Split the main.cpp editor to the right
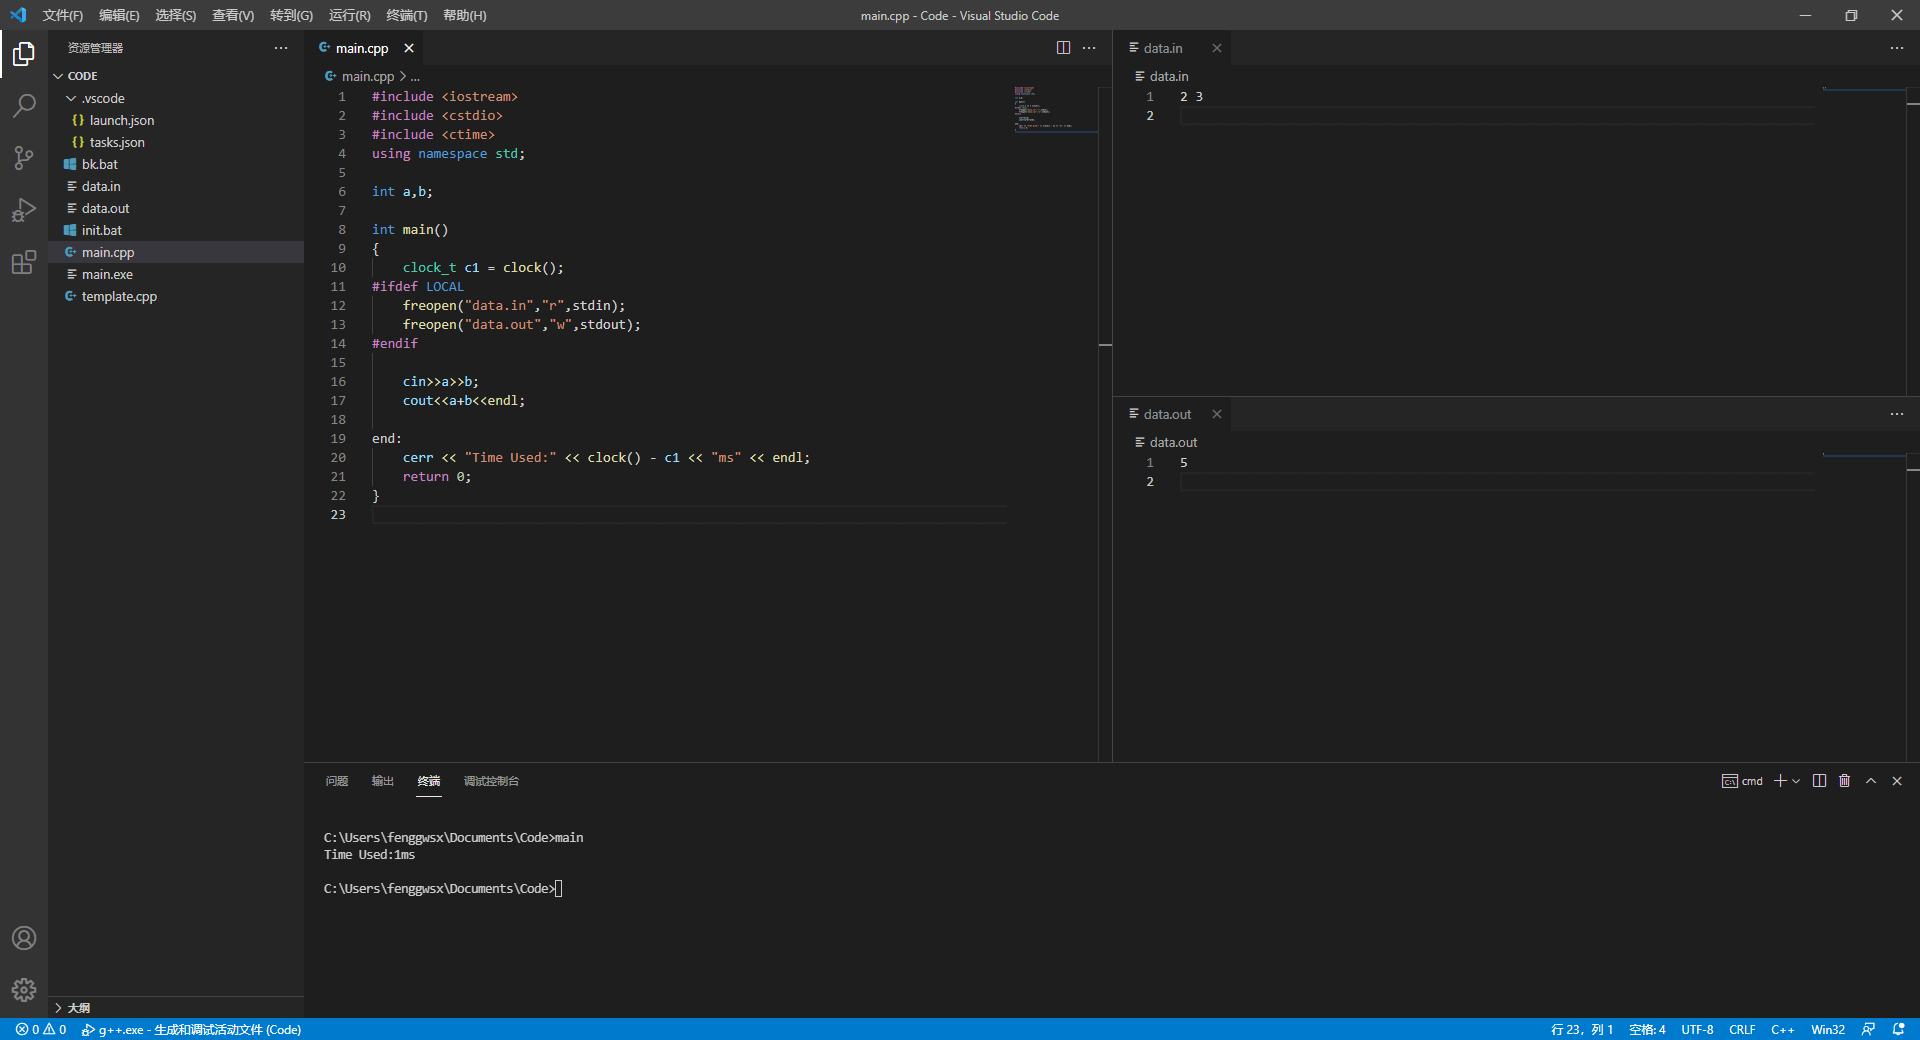 coord(1063,48)
